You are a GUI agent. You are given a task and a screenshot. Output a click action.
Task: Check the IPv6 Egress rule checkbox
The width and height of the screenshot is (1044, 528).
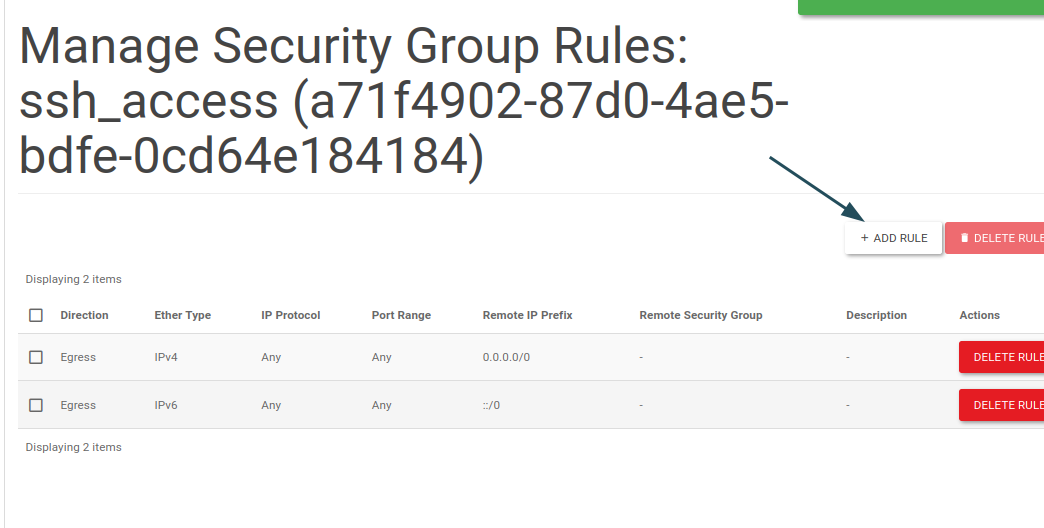coord(36,405)
